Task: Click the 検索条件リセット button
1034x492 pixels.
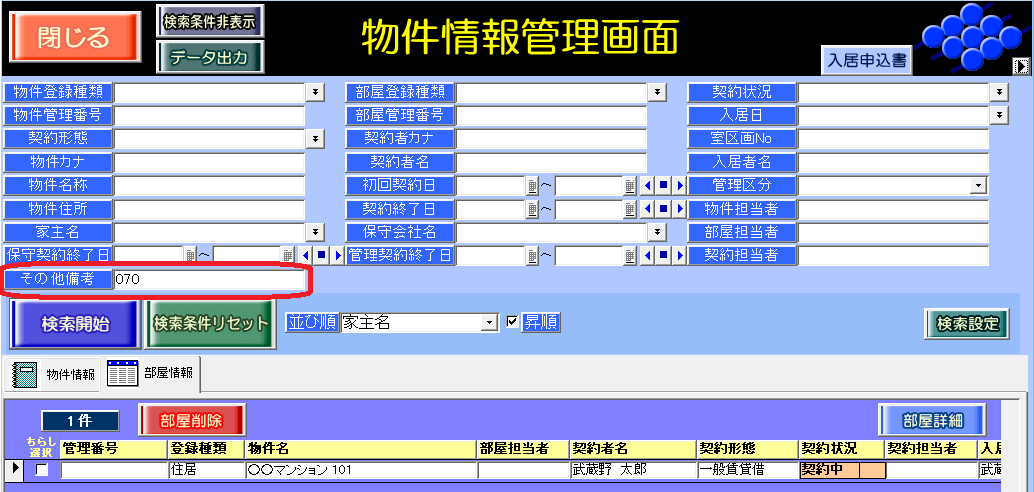Action: pyautogui.click(x=211, y=324)
